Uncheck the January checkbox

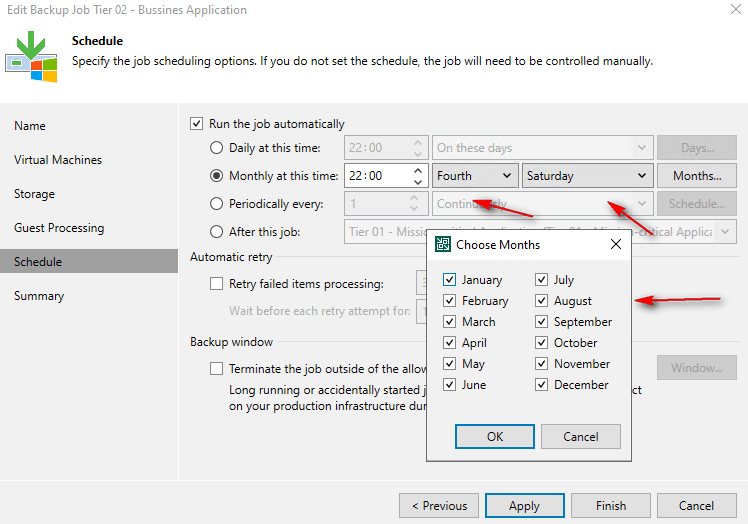(x=450, y=280)
